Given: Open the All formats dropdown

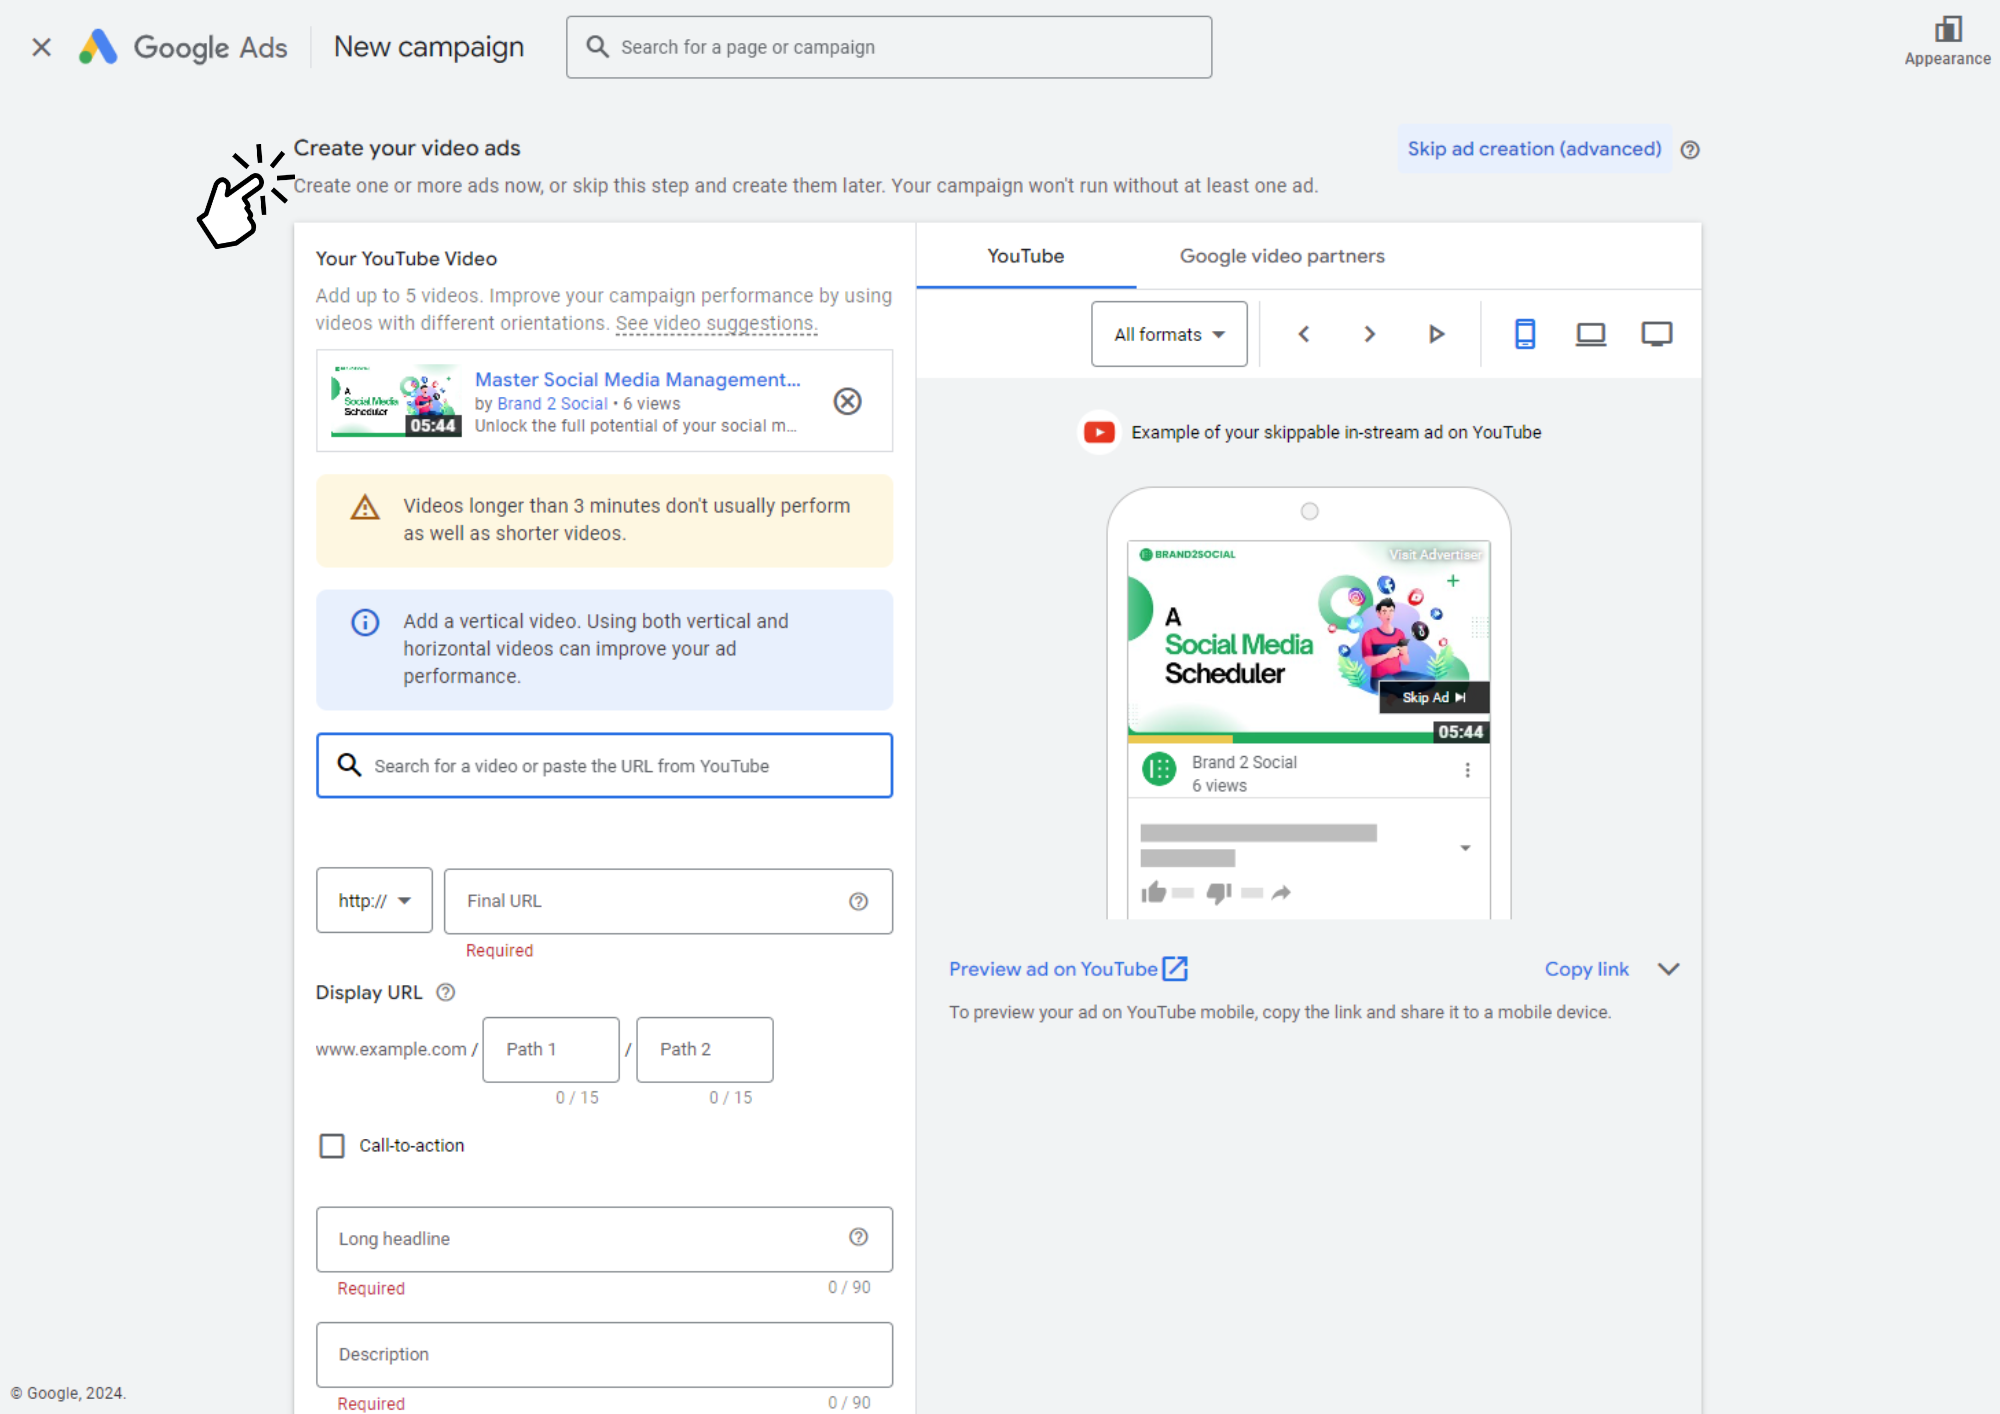Looking at the screenshot, I should (1169, 334).
